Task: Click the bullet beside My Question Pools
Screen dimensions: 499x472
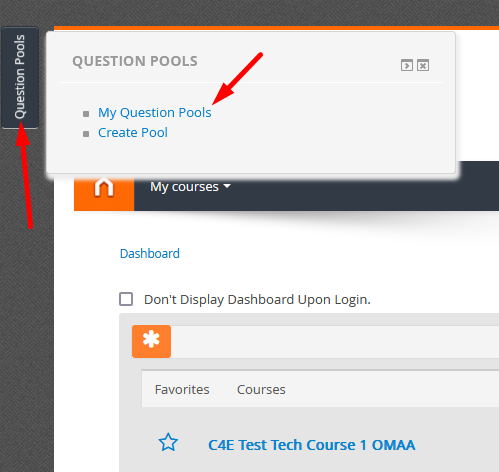Action: tap(86, 114)
